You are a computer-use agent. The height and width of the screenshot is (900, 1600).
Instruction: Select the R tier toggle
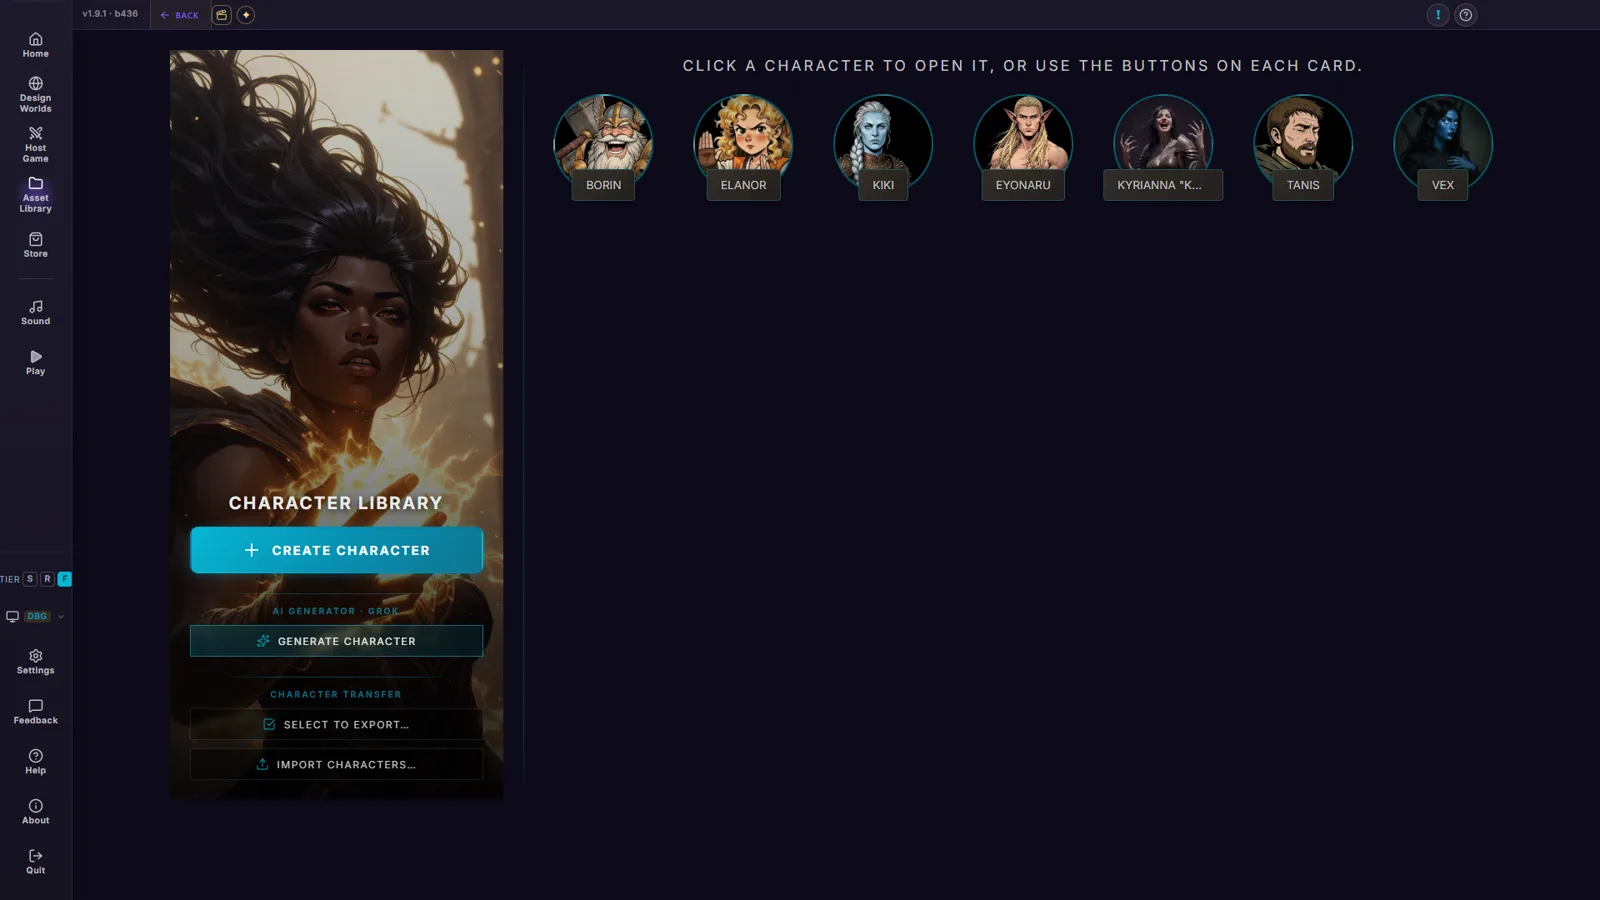tap(47, 579)
